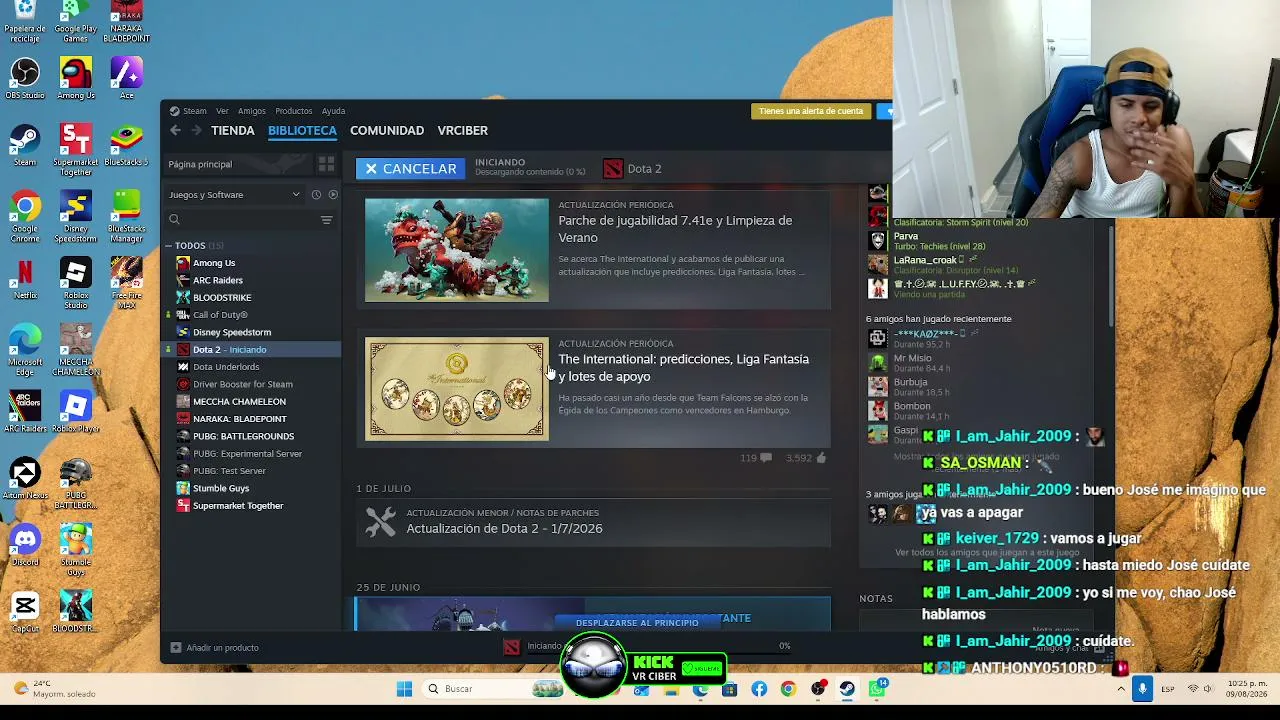The image size is (1280, 720).
Task: Click the microphone icon in system tray
Action: click(1142, 689)
